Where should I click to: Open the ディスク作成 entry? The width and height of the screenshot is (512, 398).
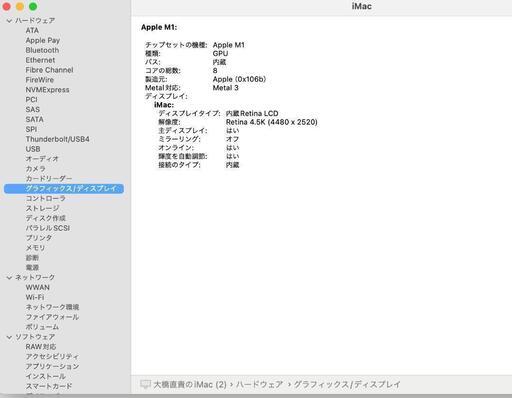[x=46, y=218]
